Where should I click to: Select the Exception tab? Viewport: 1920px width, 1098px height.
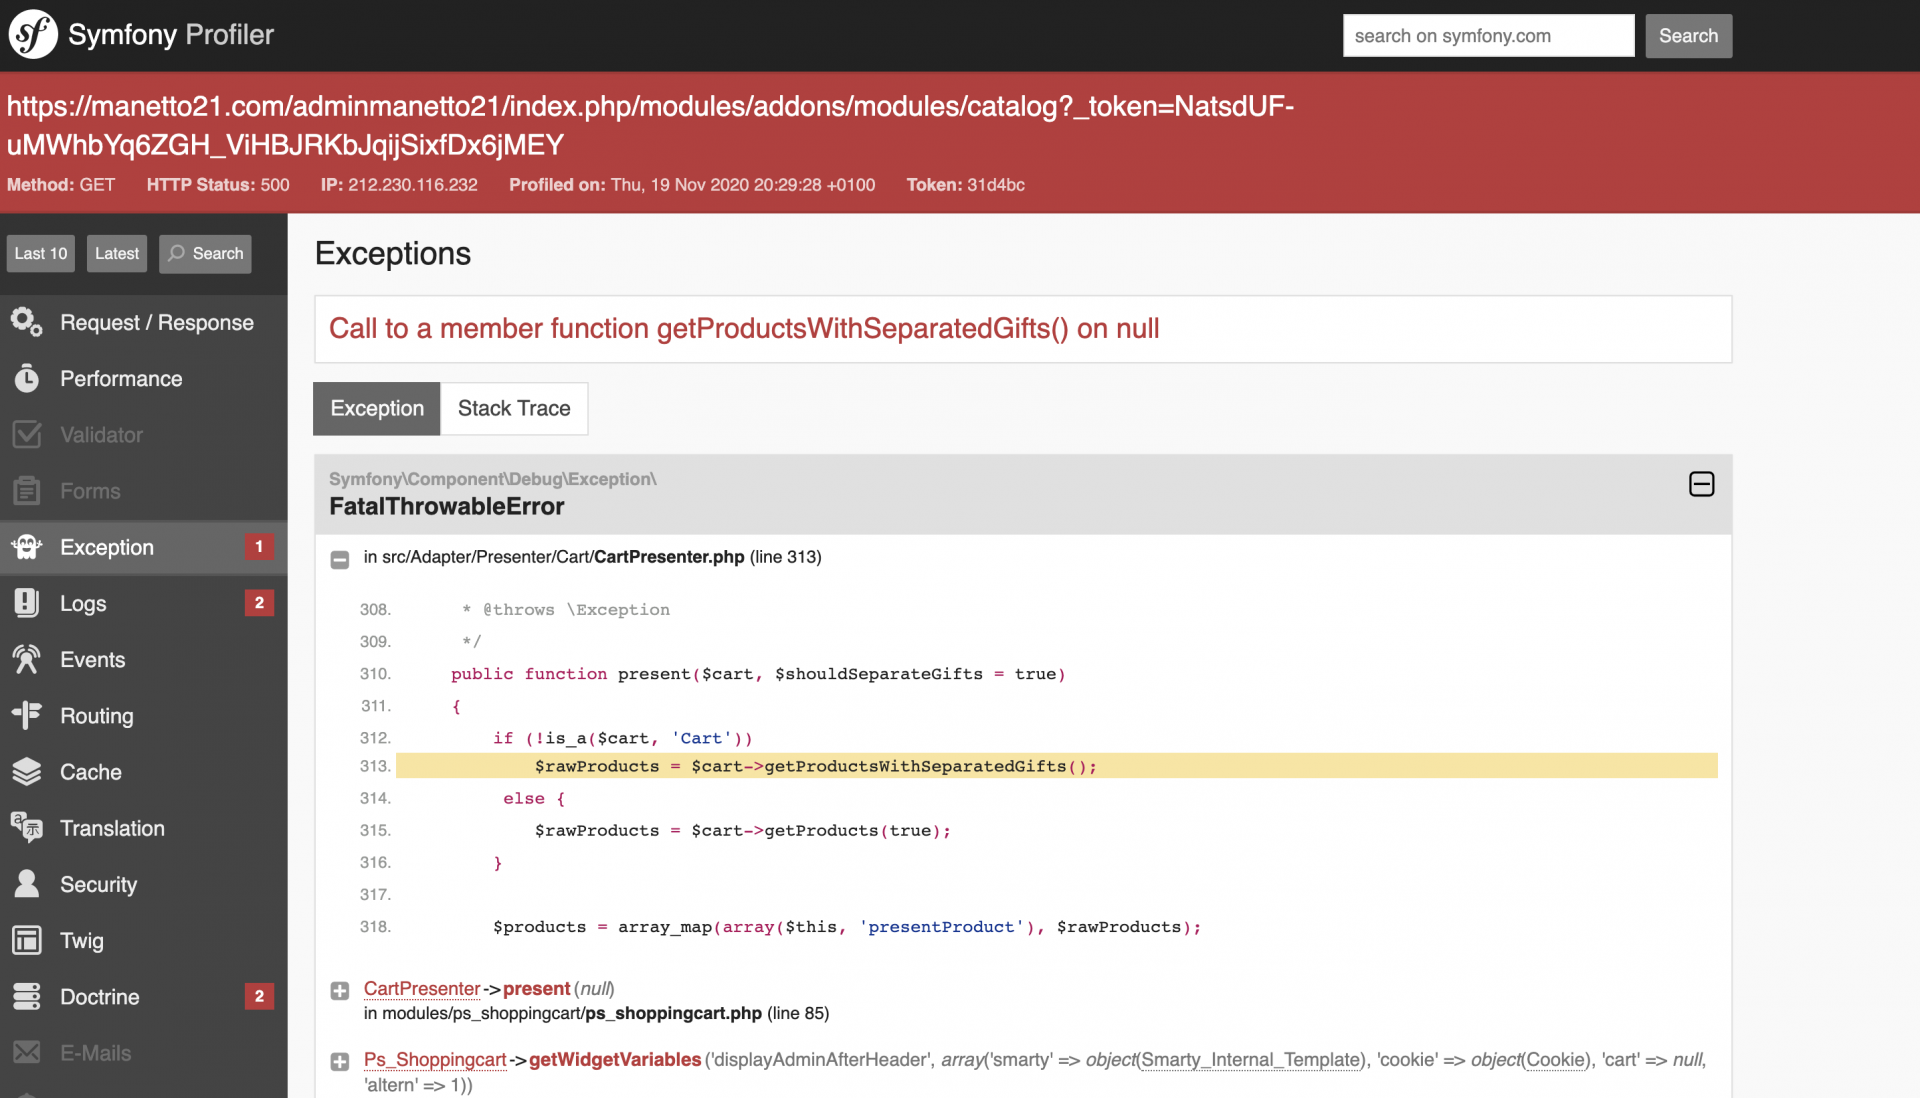click(377, 408)
